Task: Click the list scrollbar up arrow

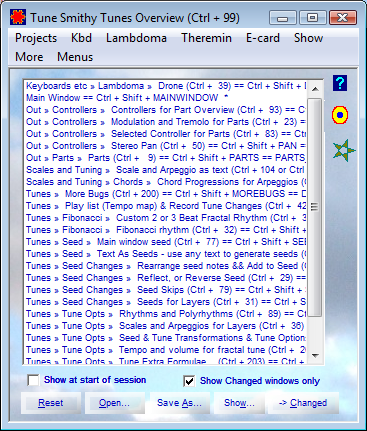Action: pos(315,89)
